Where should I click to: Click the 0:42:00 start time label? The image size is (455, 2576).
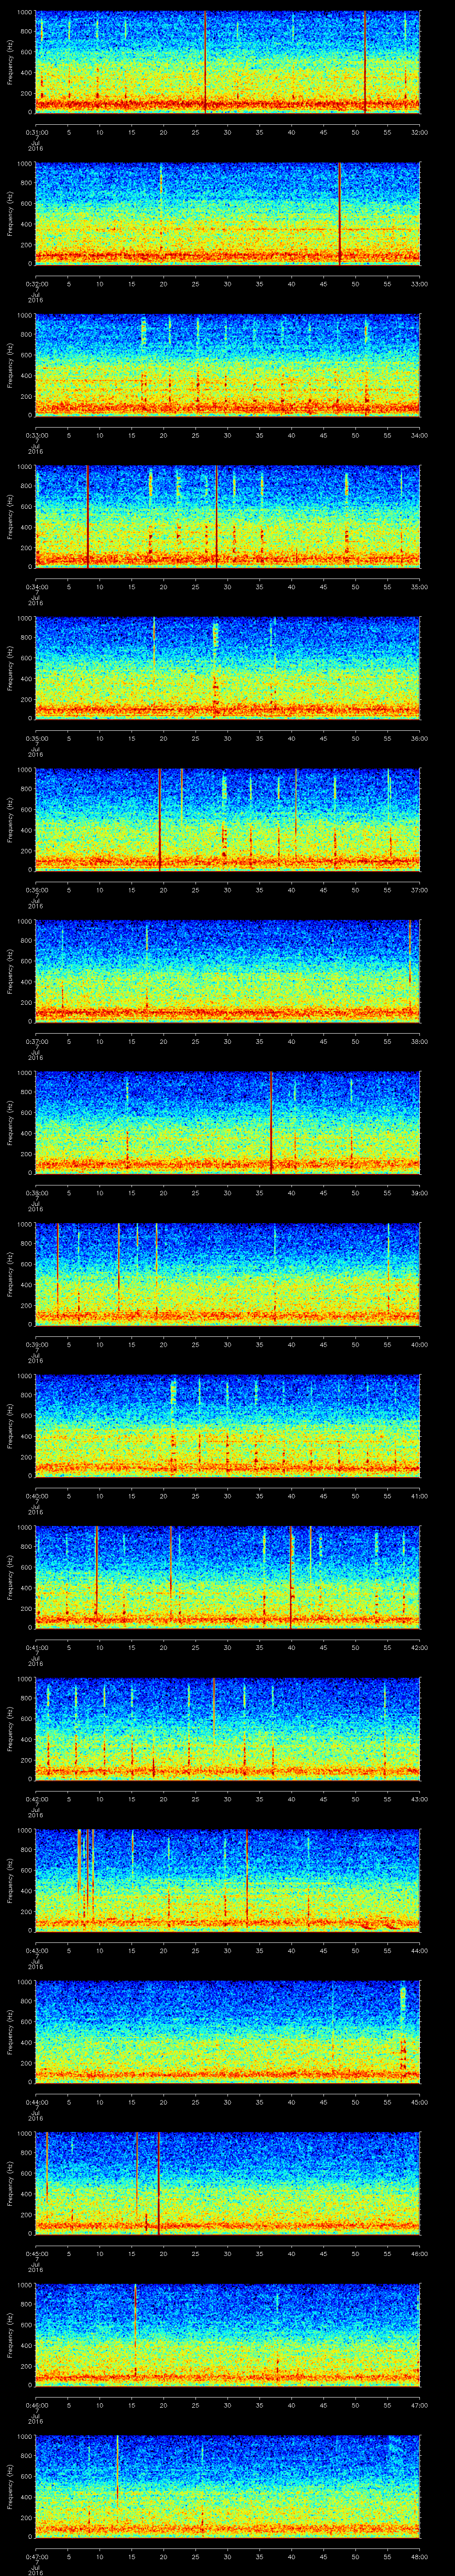click(37, 1798)
